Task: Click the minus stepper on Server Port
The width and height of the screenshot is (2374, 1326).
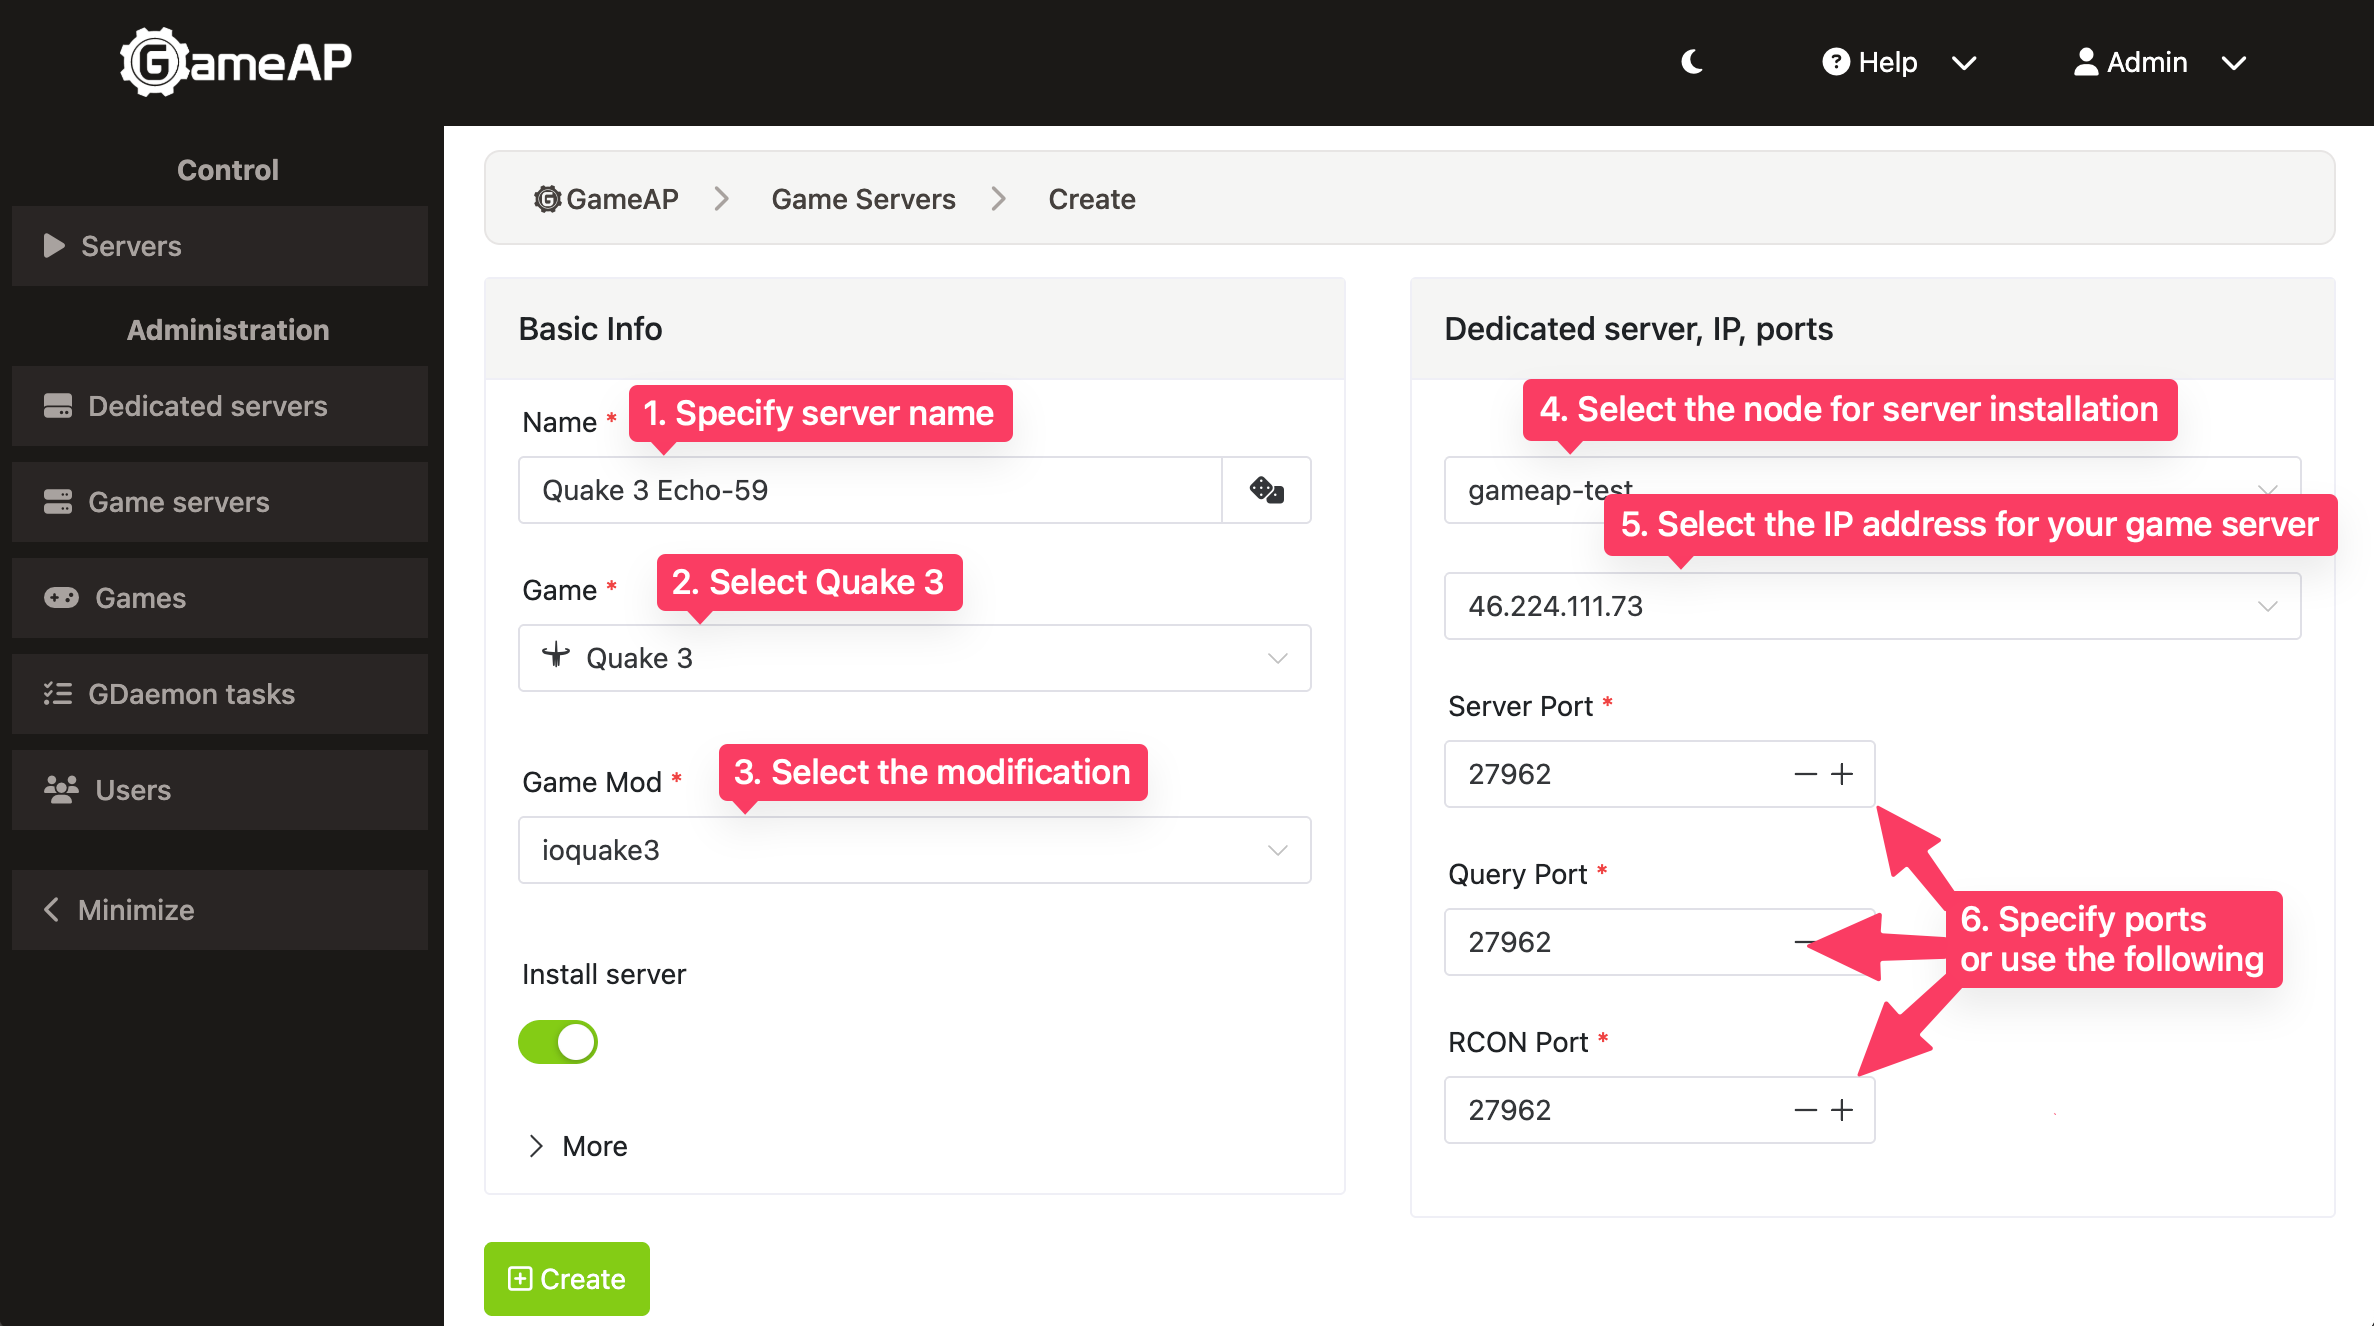Action: pos(1805,774)
